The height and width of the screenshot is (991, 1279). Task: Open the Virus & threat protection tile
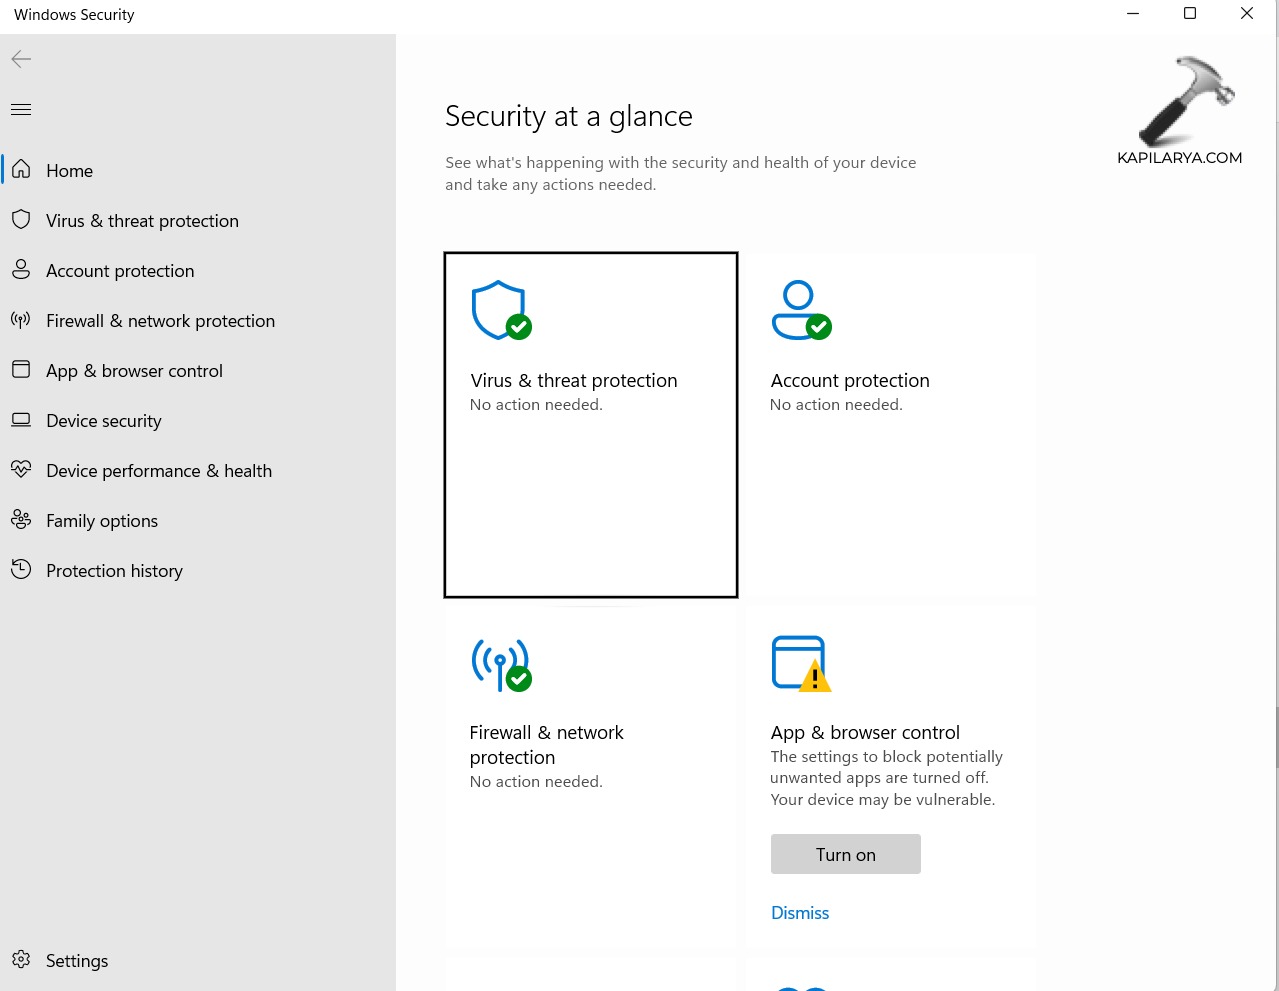point(590,425)
